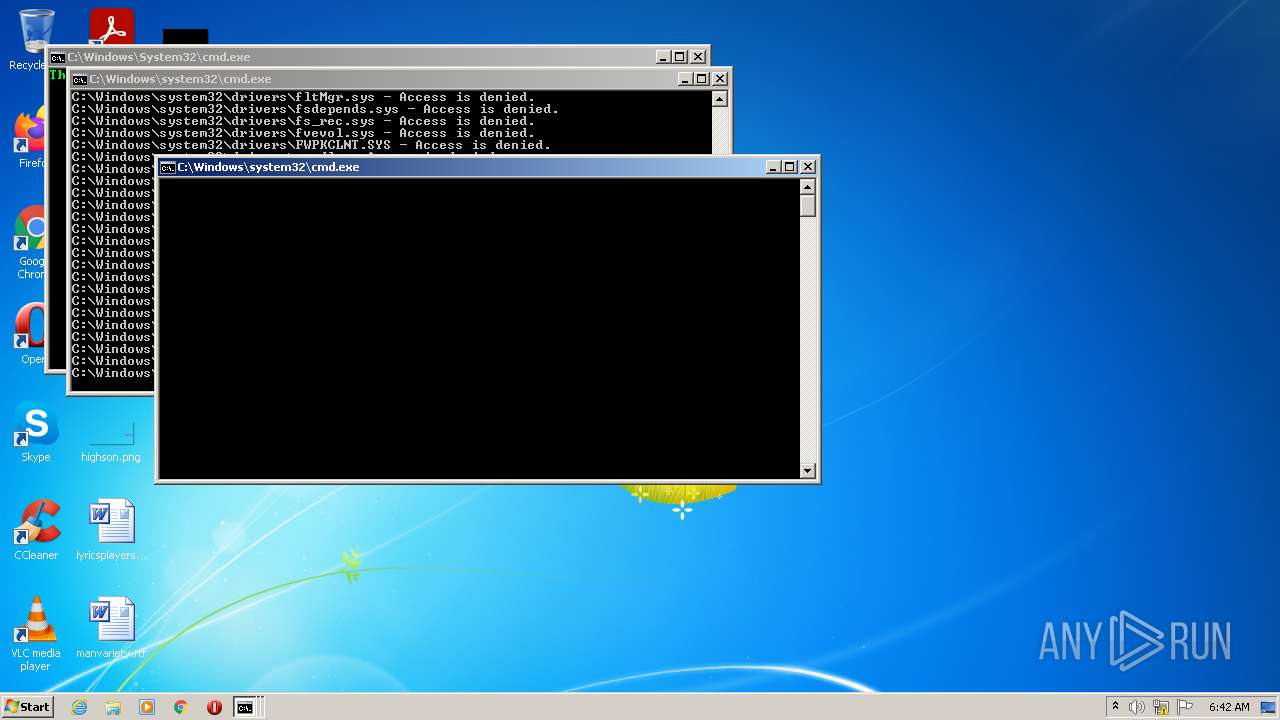Select the Adobe Reader desktop icon
Image resolution: width=1280 pixels, height=720 pixels.
[x=111, y=26]
